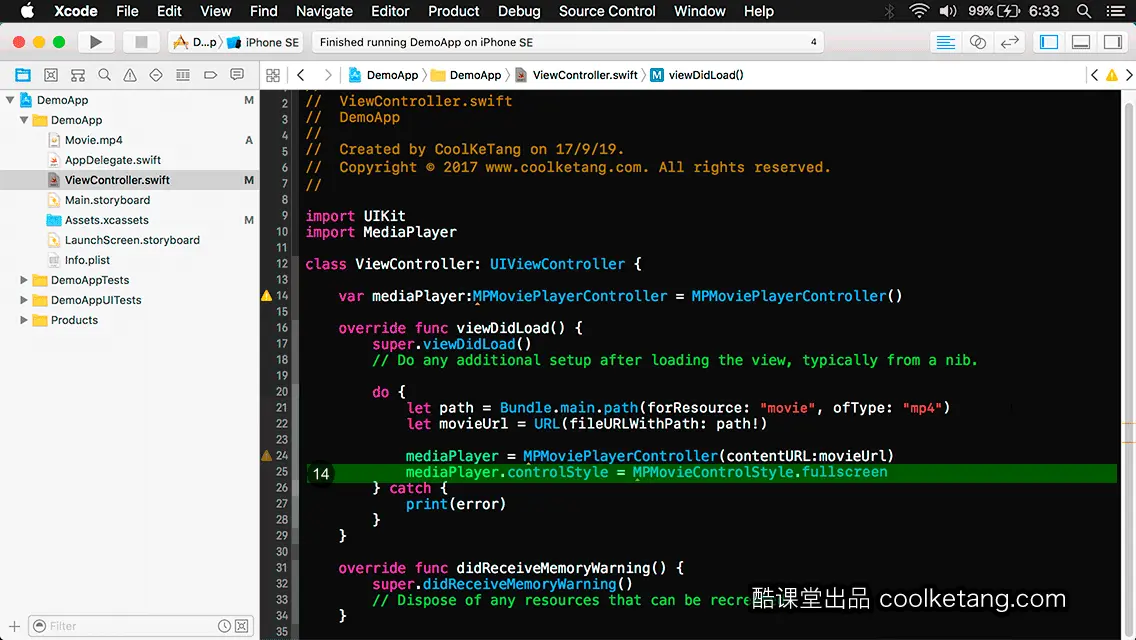Expand the DemoAppUITests folder

[24, 299]
